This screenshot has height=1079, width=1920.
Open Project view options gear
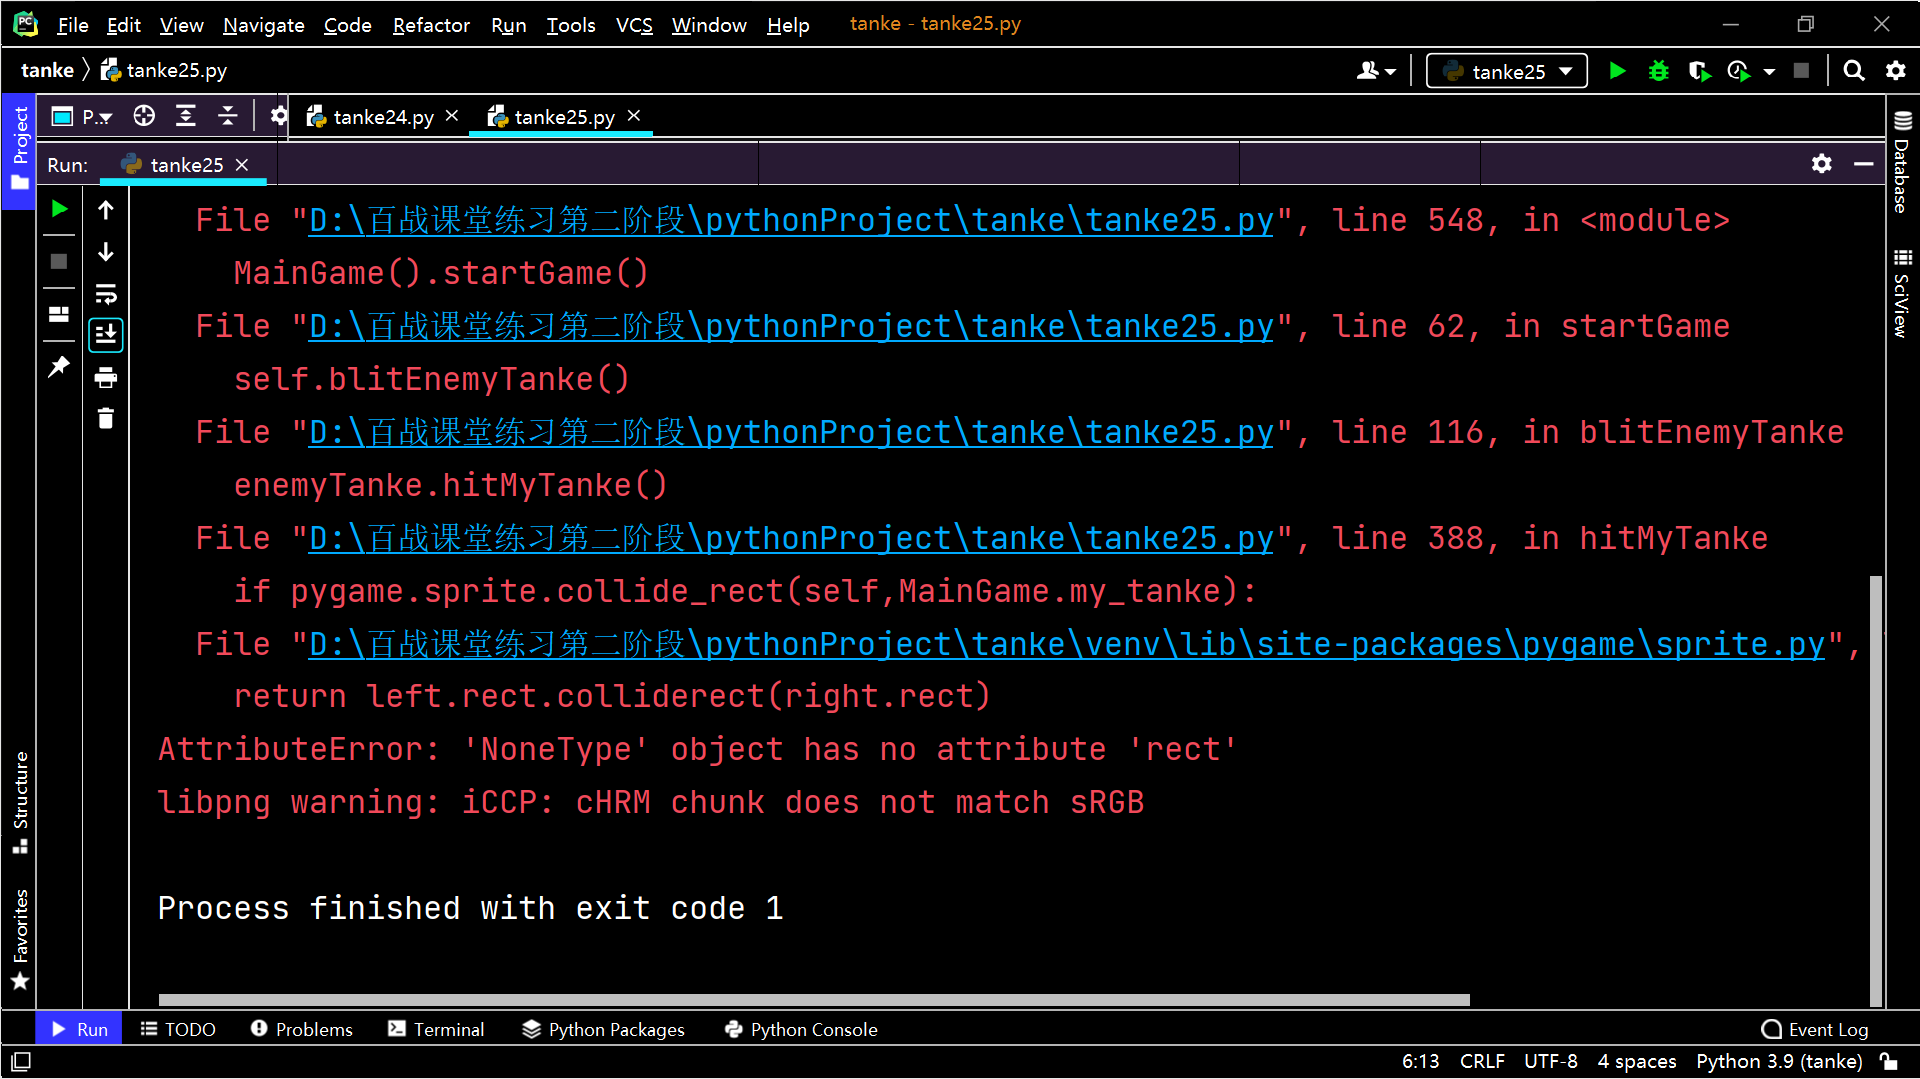pos(279,116)
